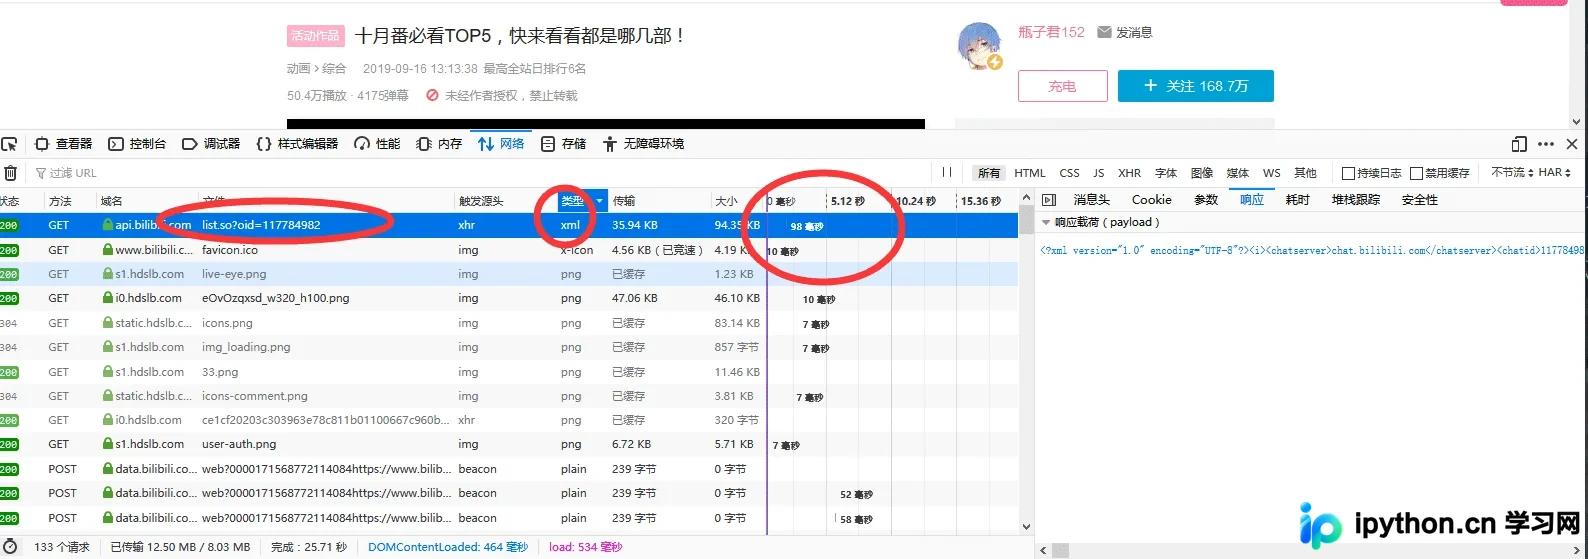The height and width of the screenshot is (559, 1588).
Task: Enable the 持续日志 persist logs checkbox
Action: (1348, 173)
